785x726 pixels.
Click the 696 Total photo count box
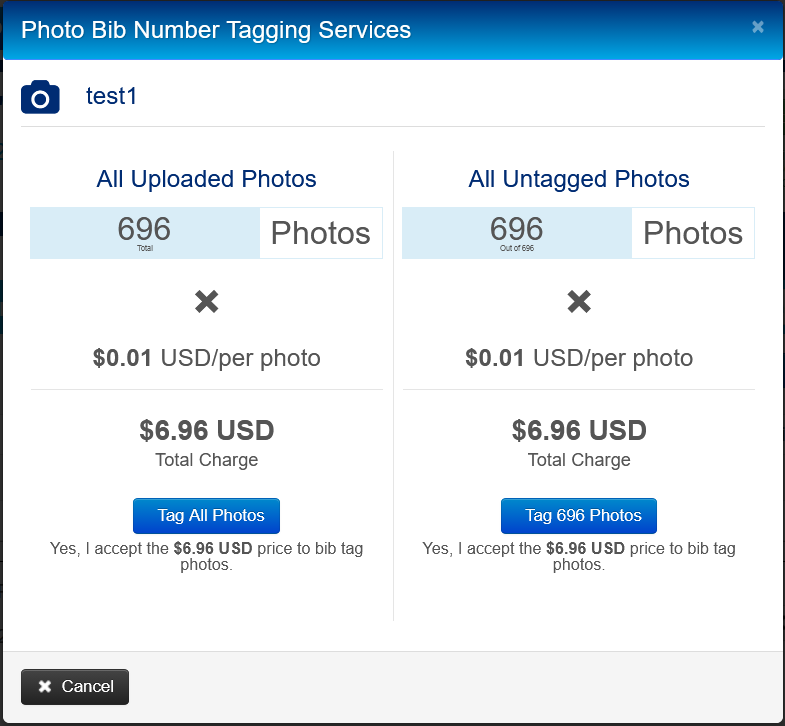[145, 232]
